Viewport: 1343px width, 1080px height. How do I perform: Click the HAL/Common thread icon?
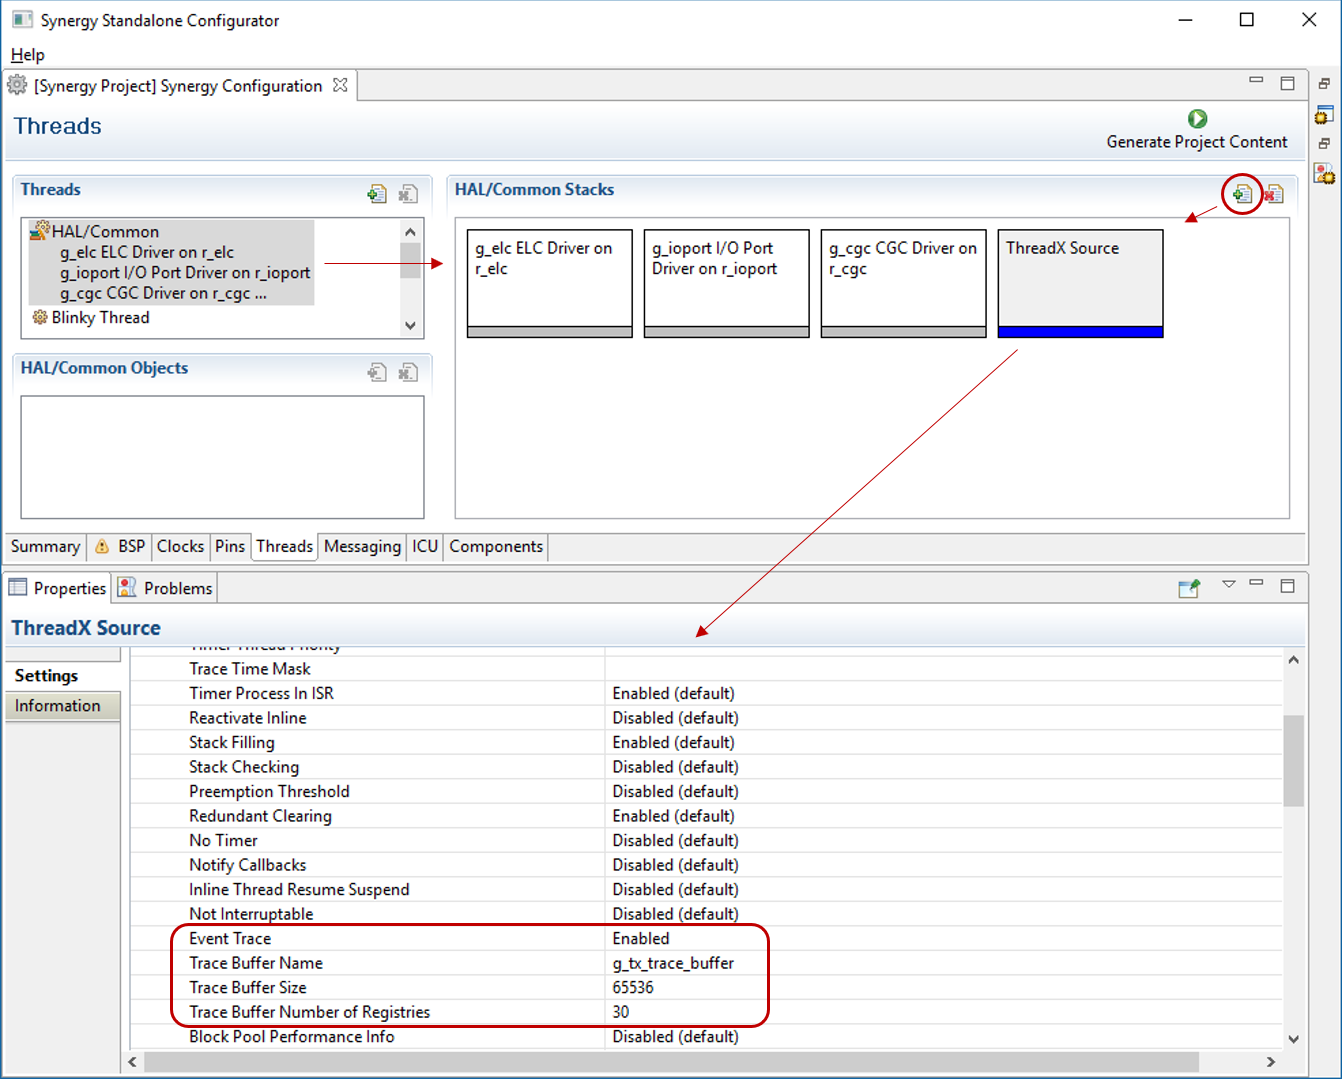coord(40,231)
